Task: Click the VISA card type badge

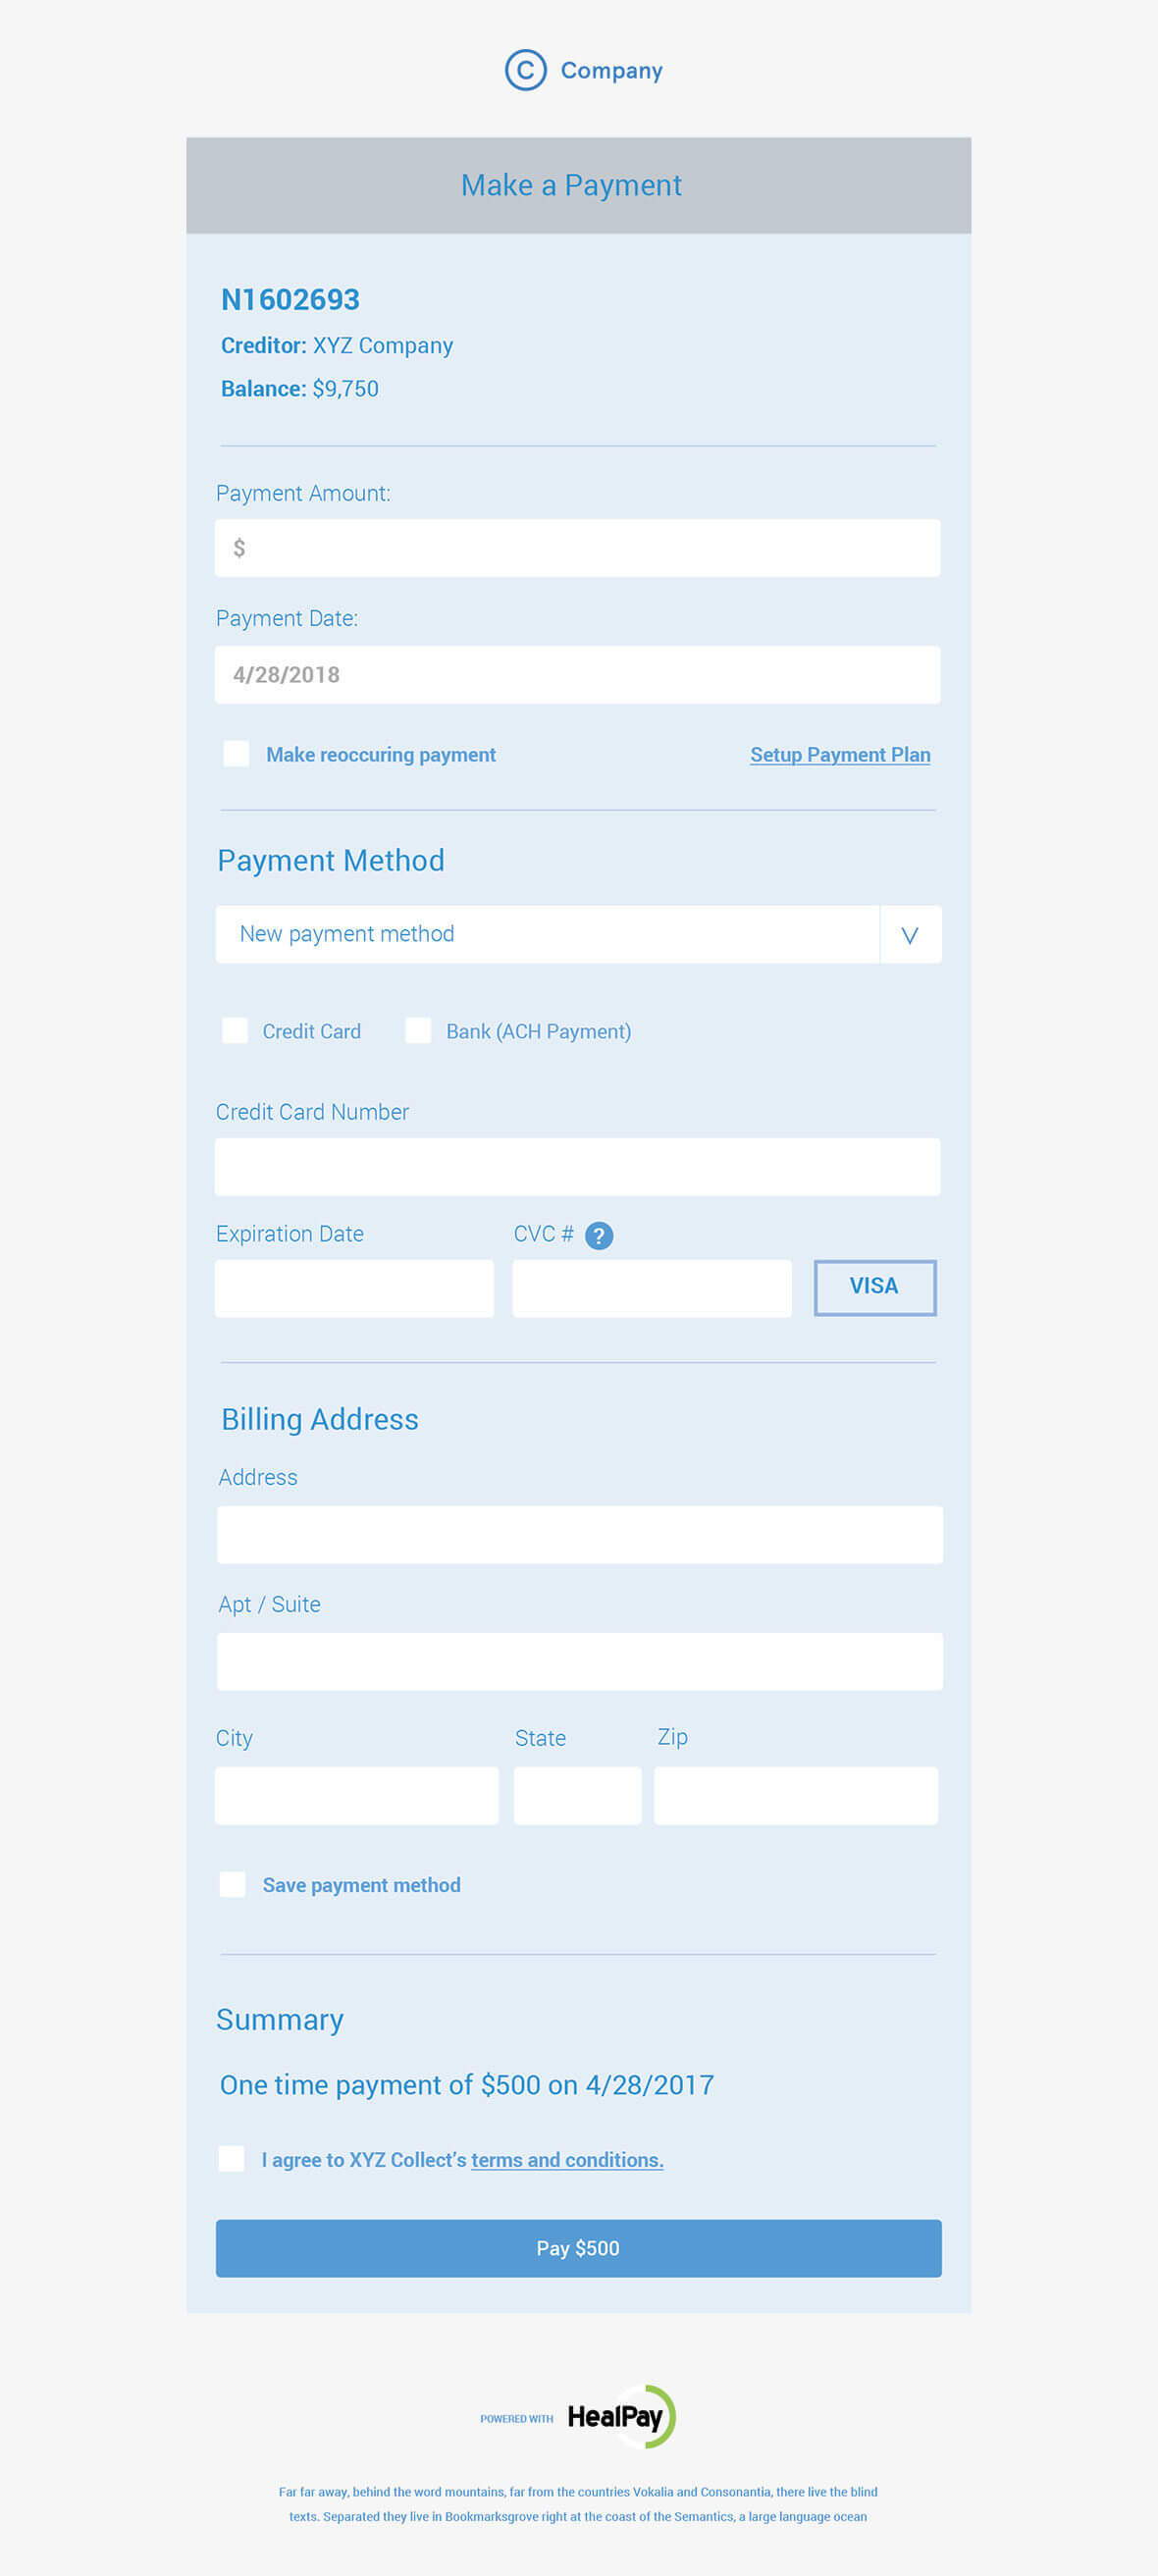Action: (x=875, y=1287)
